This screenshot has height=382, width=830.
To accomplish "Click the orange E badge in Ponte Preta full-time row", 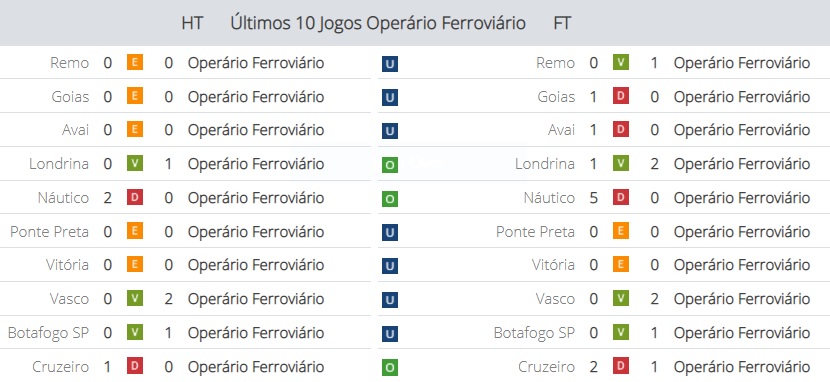I will (621, 231).
